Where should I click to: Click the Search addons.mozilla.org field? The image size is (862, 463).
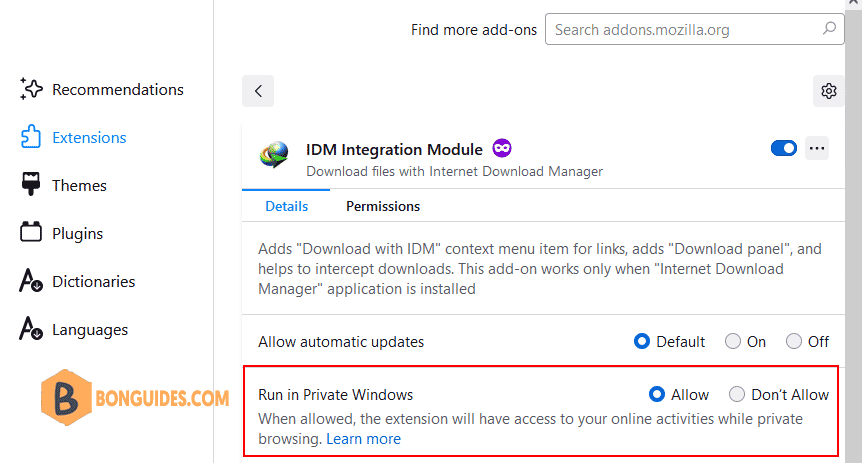point(694,29)
